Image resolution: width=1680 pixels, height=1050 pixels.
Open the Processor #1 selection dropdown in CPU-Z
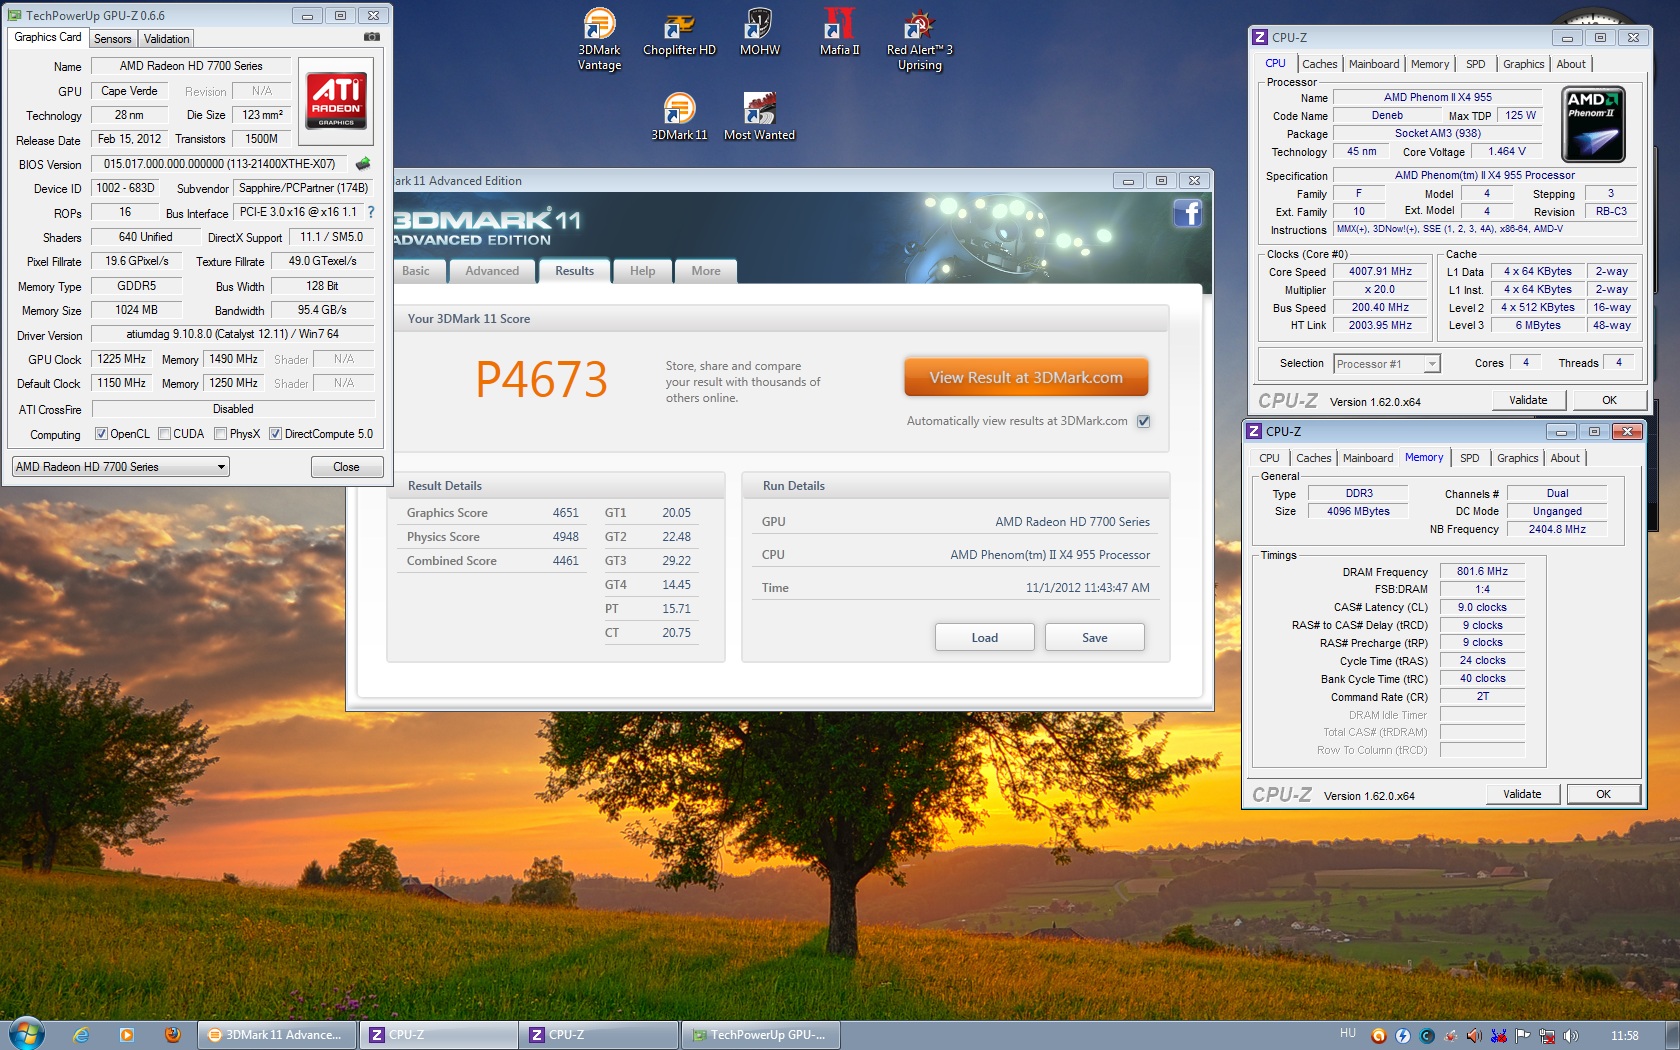click(1387, 364)
